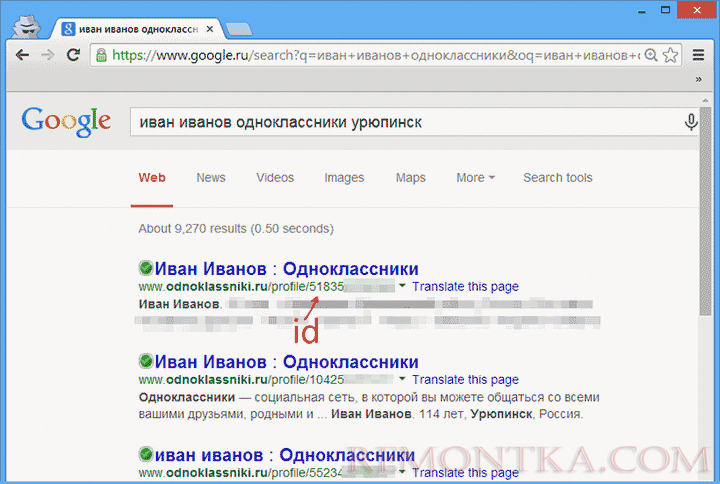Open the Chrome hamburger menu

coord(698,56)
